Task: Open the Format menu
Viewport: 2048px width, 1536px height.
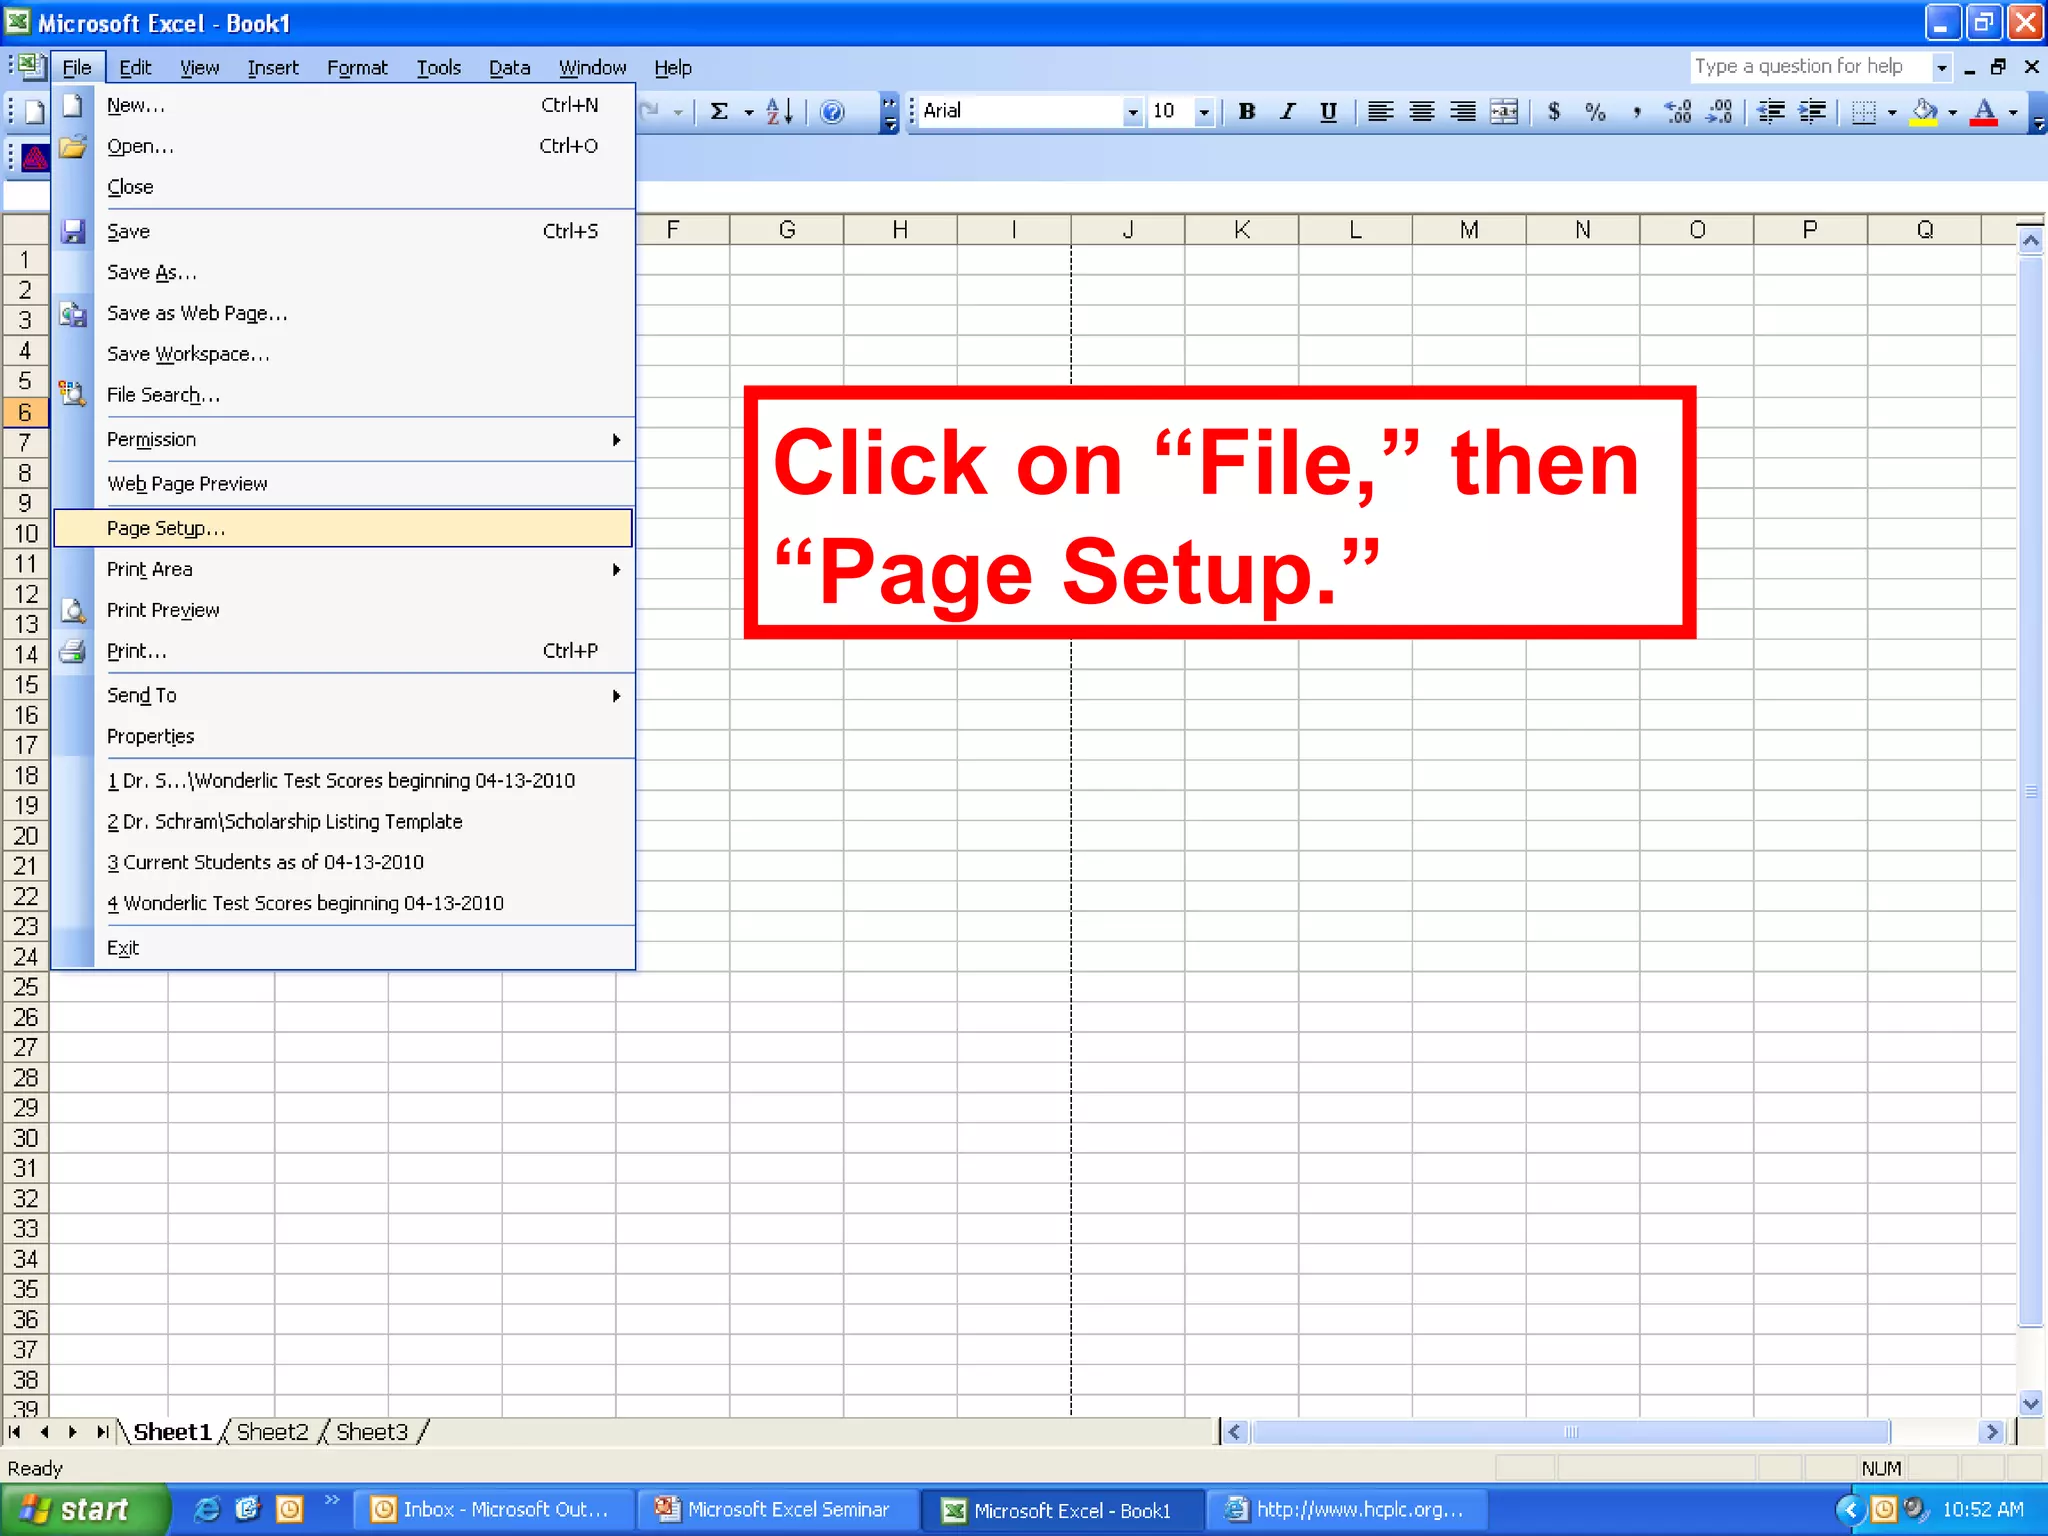Action: (357, 67)
